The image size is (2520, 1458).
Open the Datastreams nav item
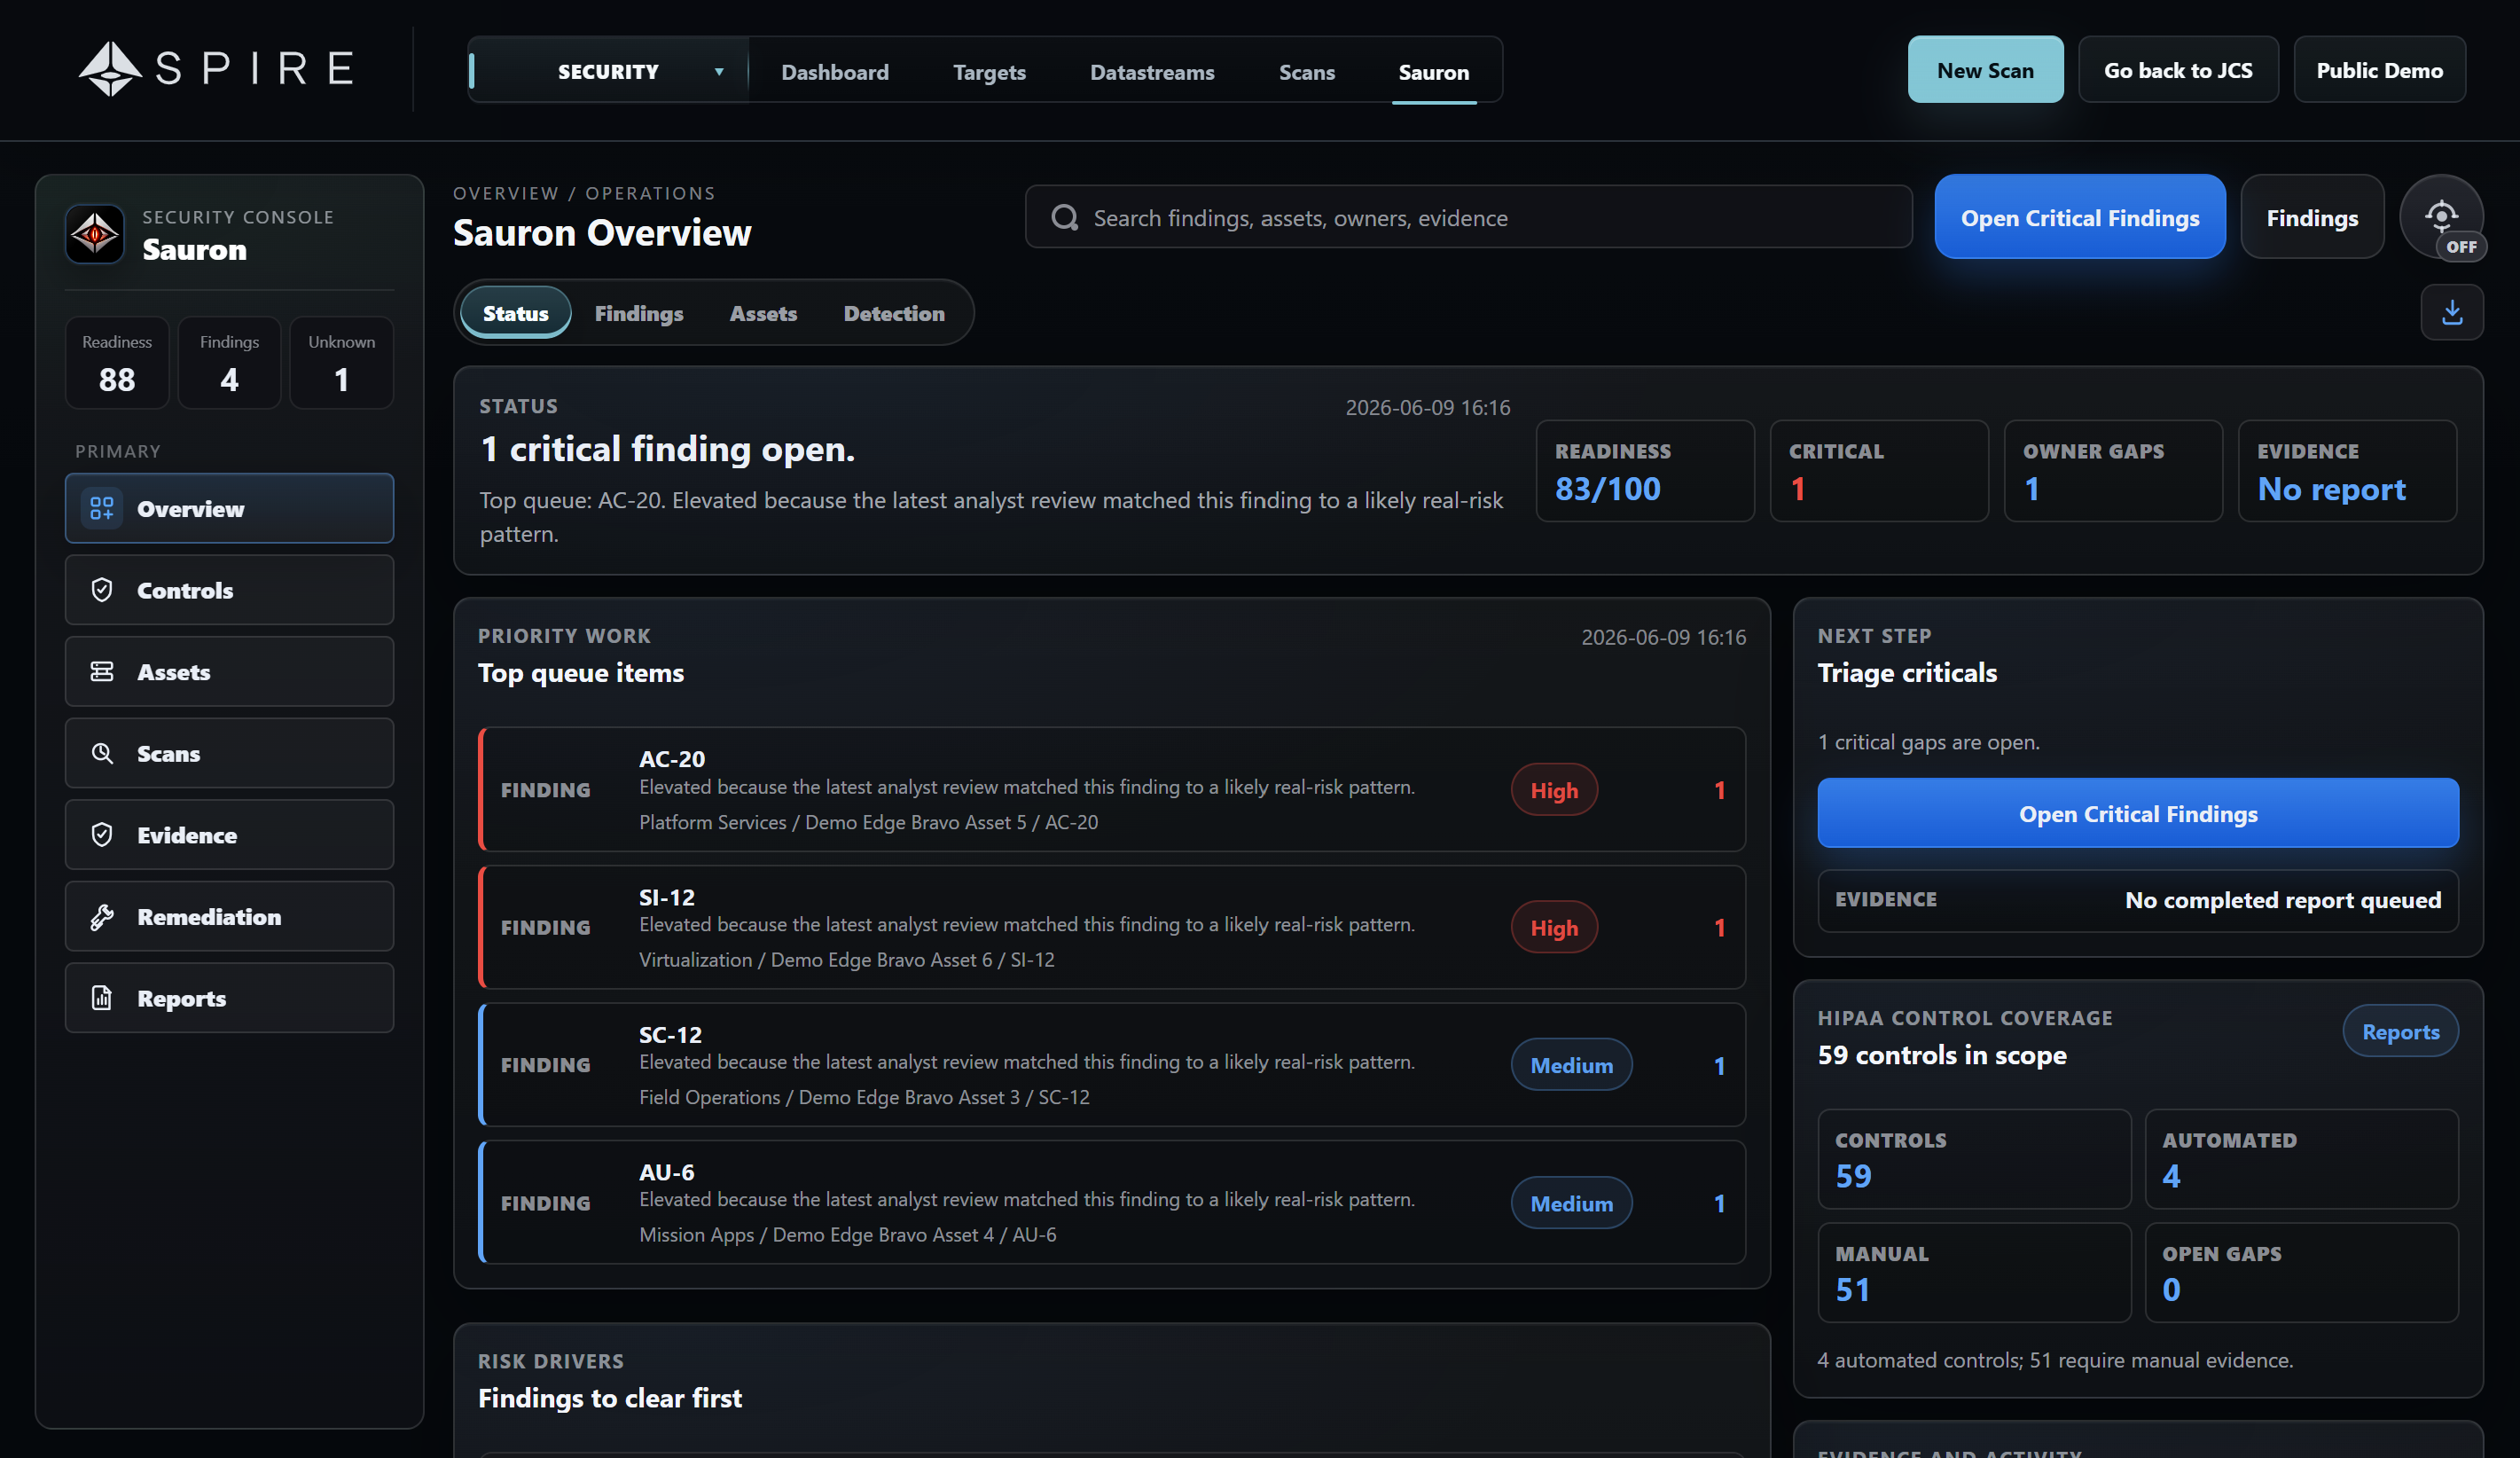[1152, 72]
